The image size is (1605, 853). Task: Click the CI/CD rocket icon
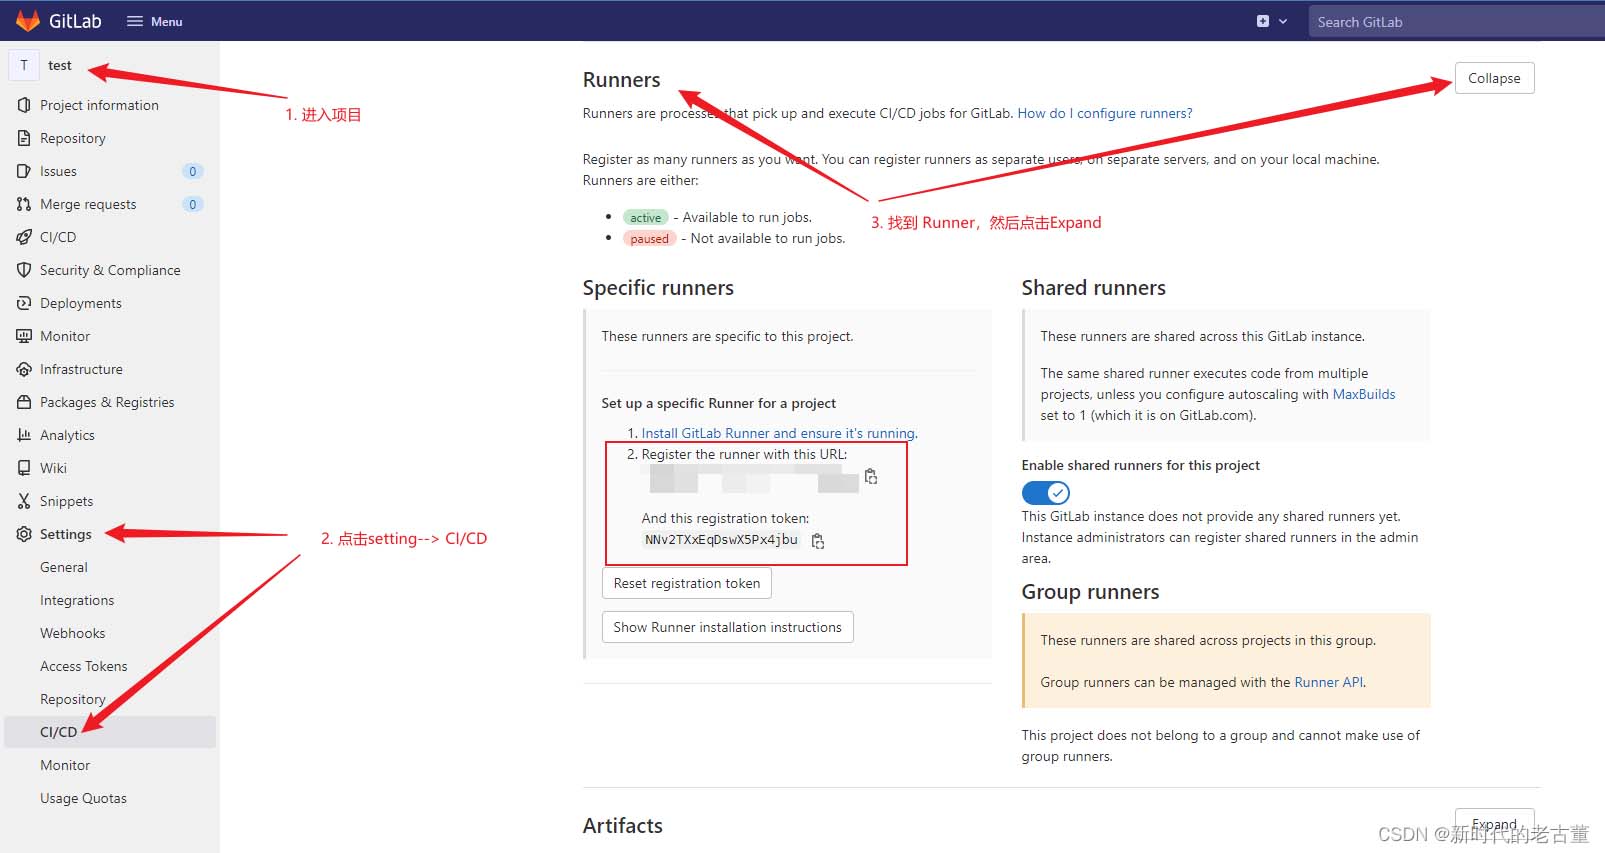pos(24,237)
